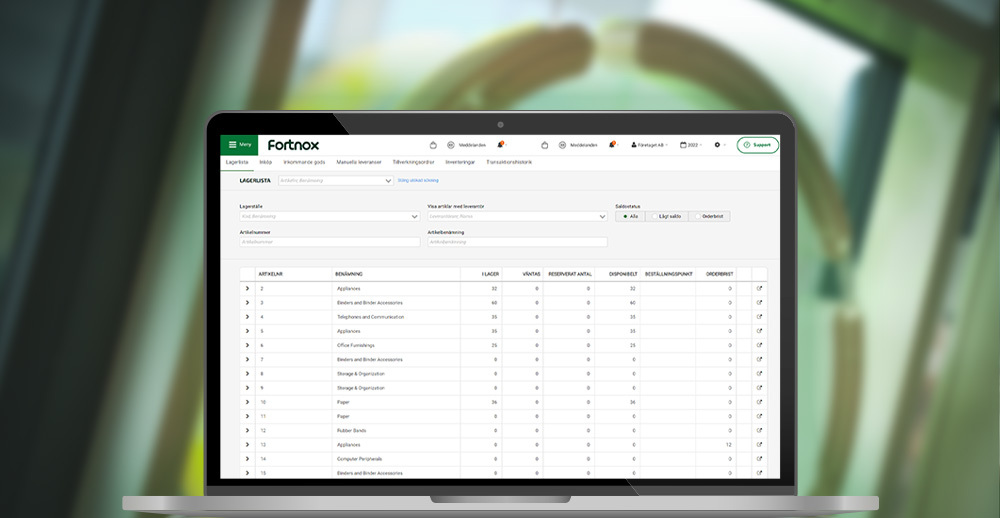Click the Support button
Image resolution: width=1000 pixels, height=518 pixels.
pos(758,145)
